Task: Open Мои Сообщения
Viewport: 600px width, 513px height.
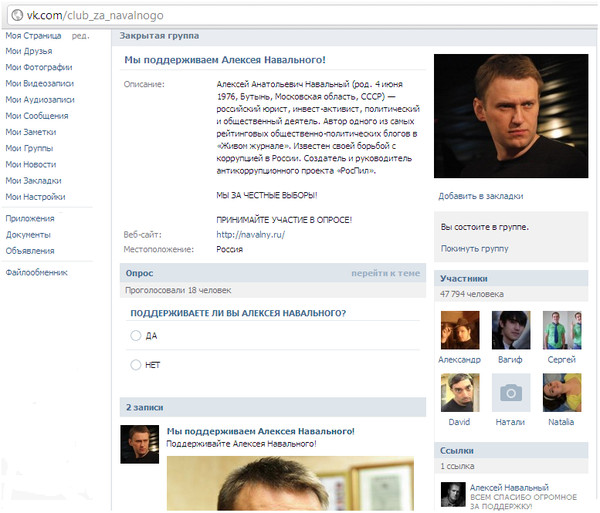Action: (x=37, y=116)
